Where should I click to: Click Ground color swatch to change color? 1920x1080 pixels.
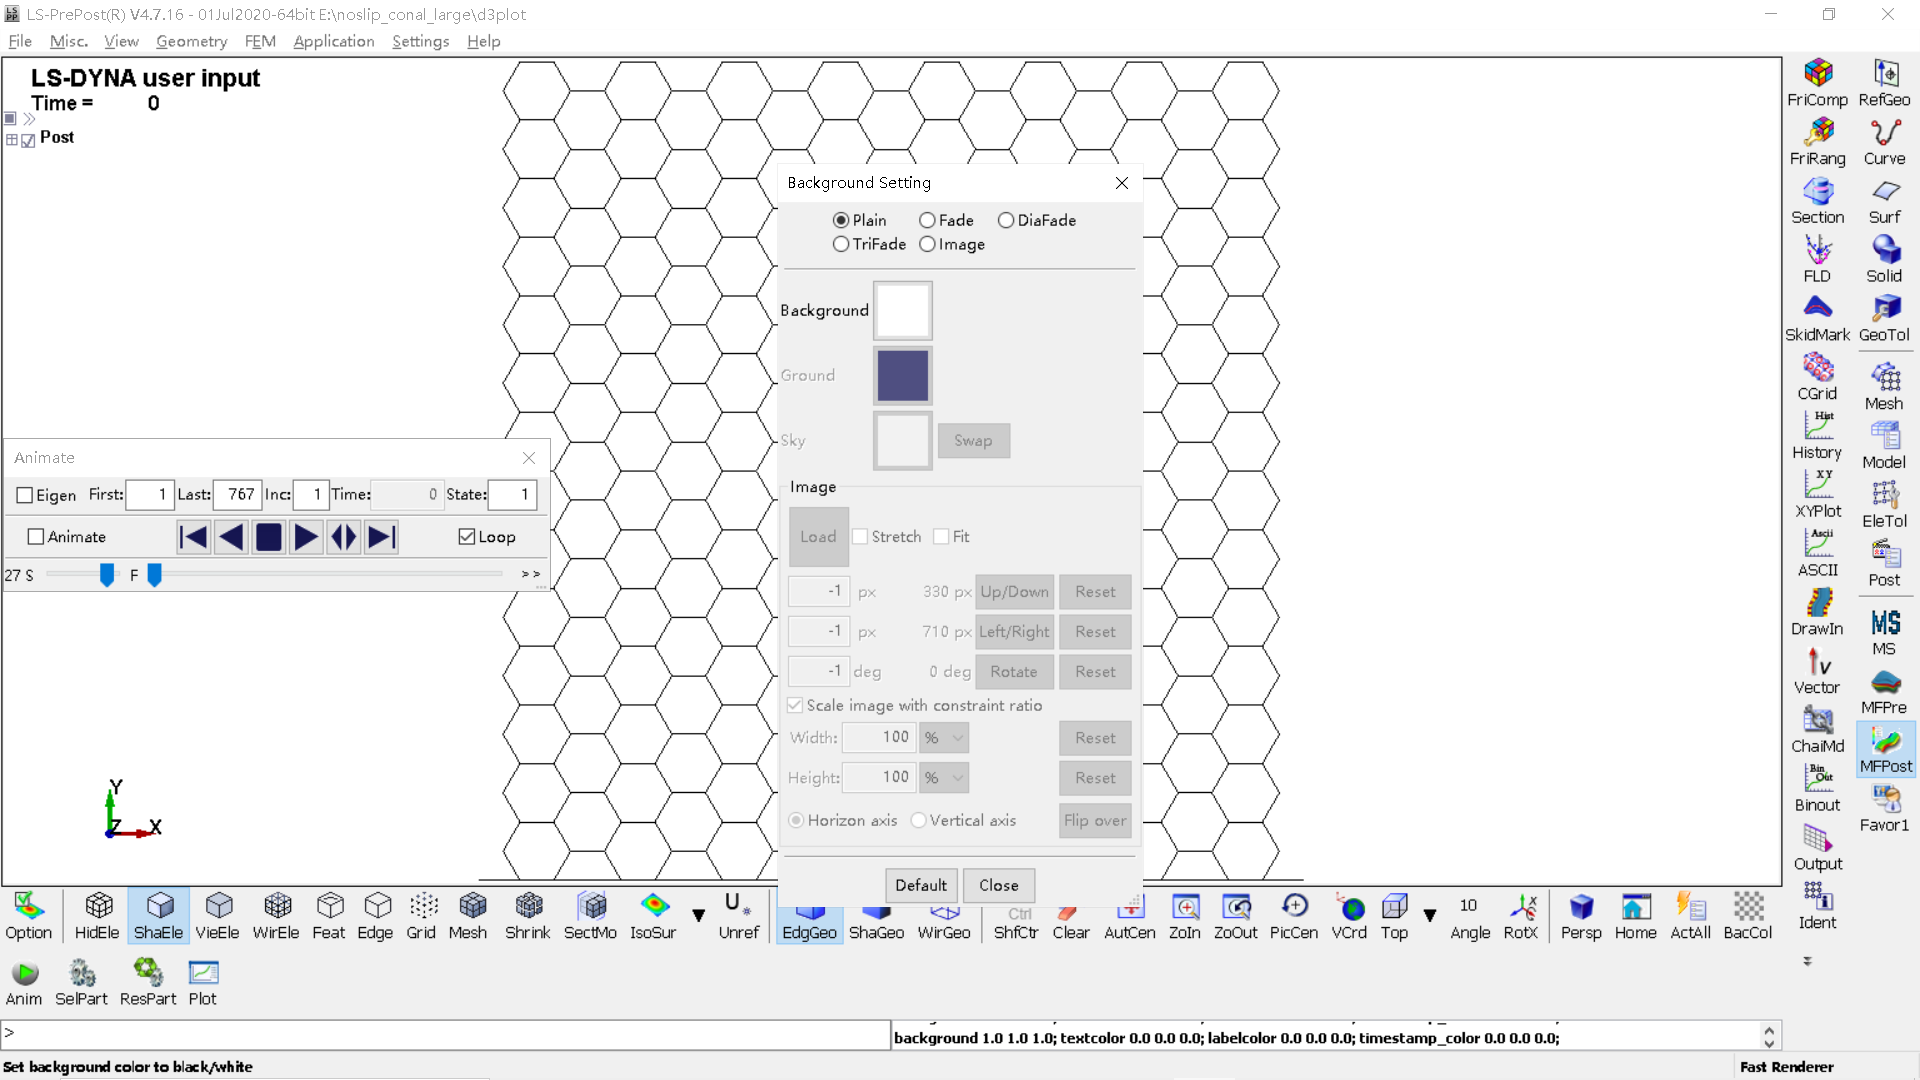pyautogui.click(x=902, y=375)
